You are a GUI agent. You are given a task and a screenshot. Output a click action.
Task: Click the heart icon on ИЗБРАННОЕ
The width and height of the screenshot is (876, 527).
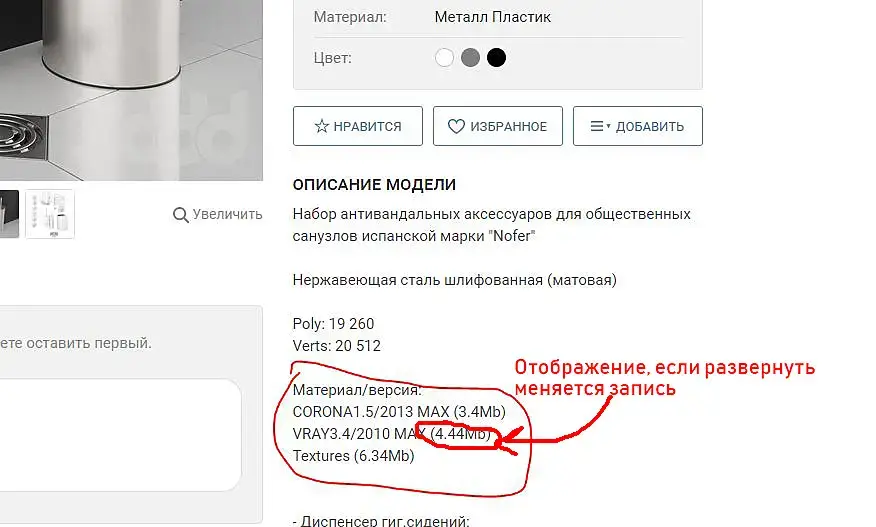pos(456,126)
